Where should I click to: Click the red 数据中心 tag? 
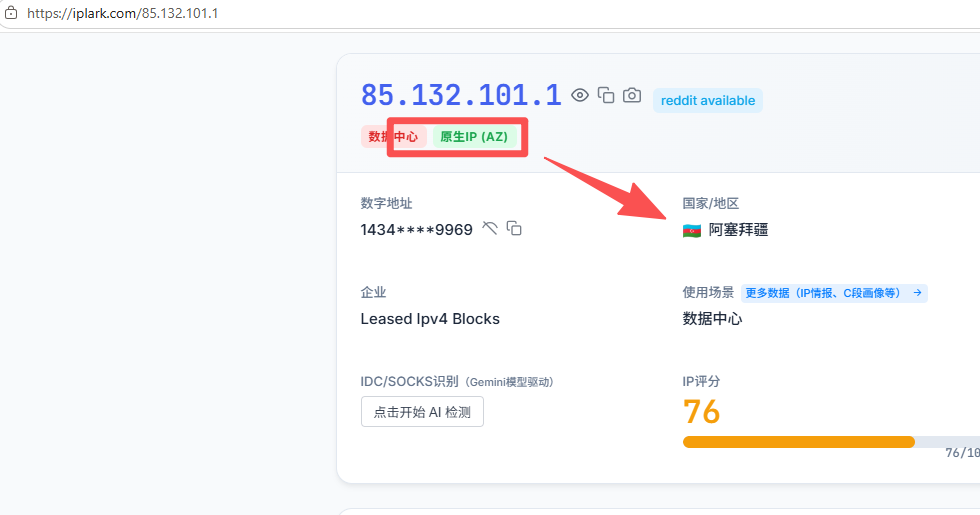pyautogui.click(x=393, y=137)
